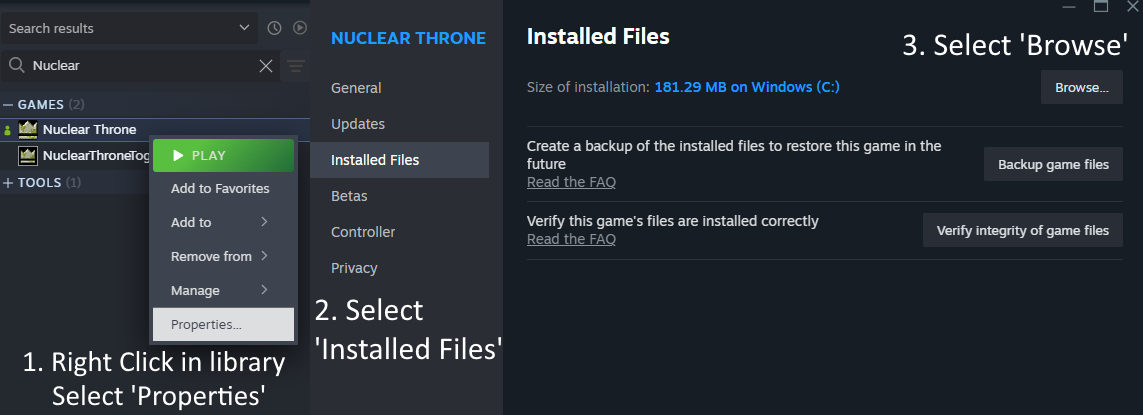The height and width of the screenshot is (415, 1143).
Task: Click 'Verify integrity of game files'
Action: [1022, 230]
